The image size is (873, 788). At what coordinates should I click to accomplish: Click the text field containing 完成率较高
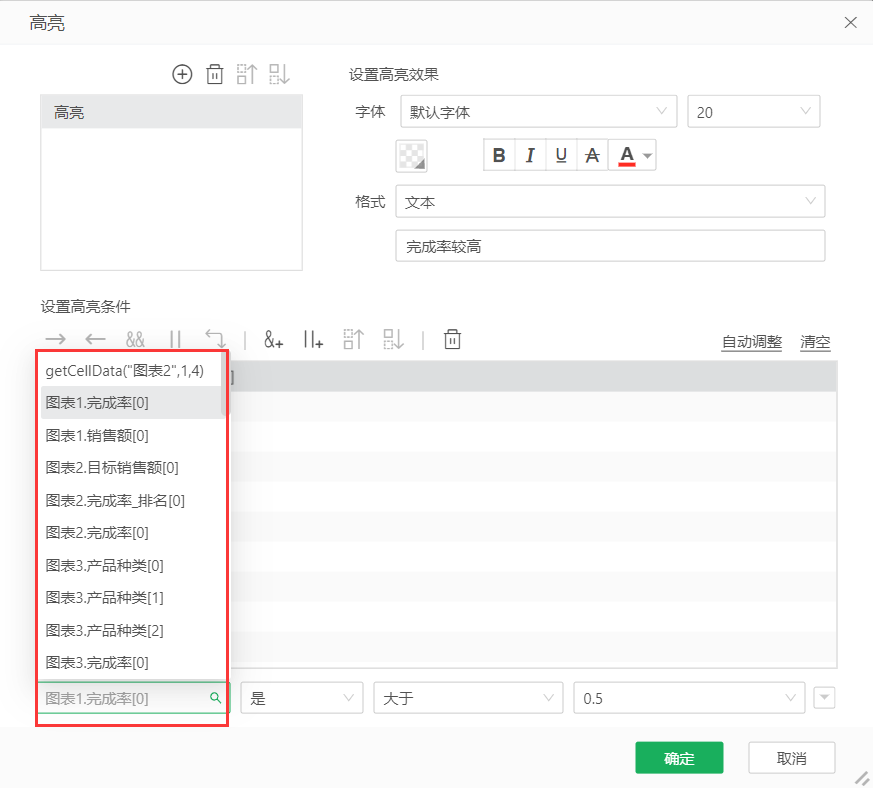(x=610, y=246)
